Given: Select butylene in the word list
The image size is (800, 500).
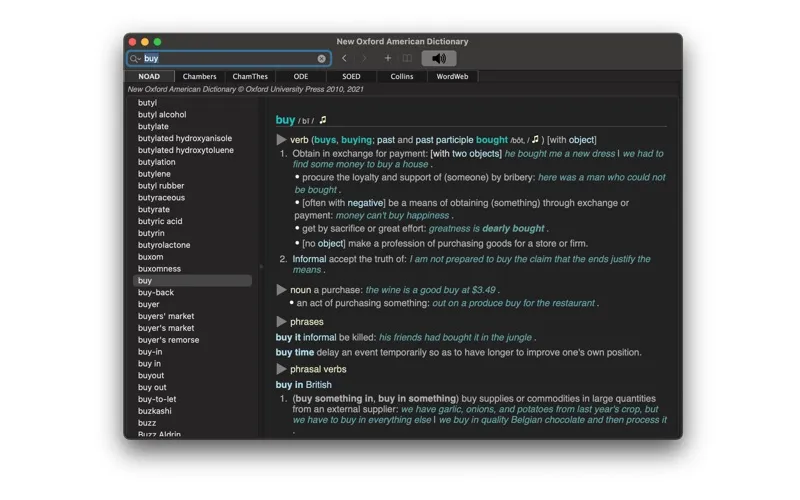Looking at the screenshot, I should pos(154,174).
